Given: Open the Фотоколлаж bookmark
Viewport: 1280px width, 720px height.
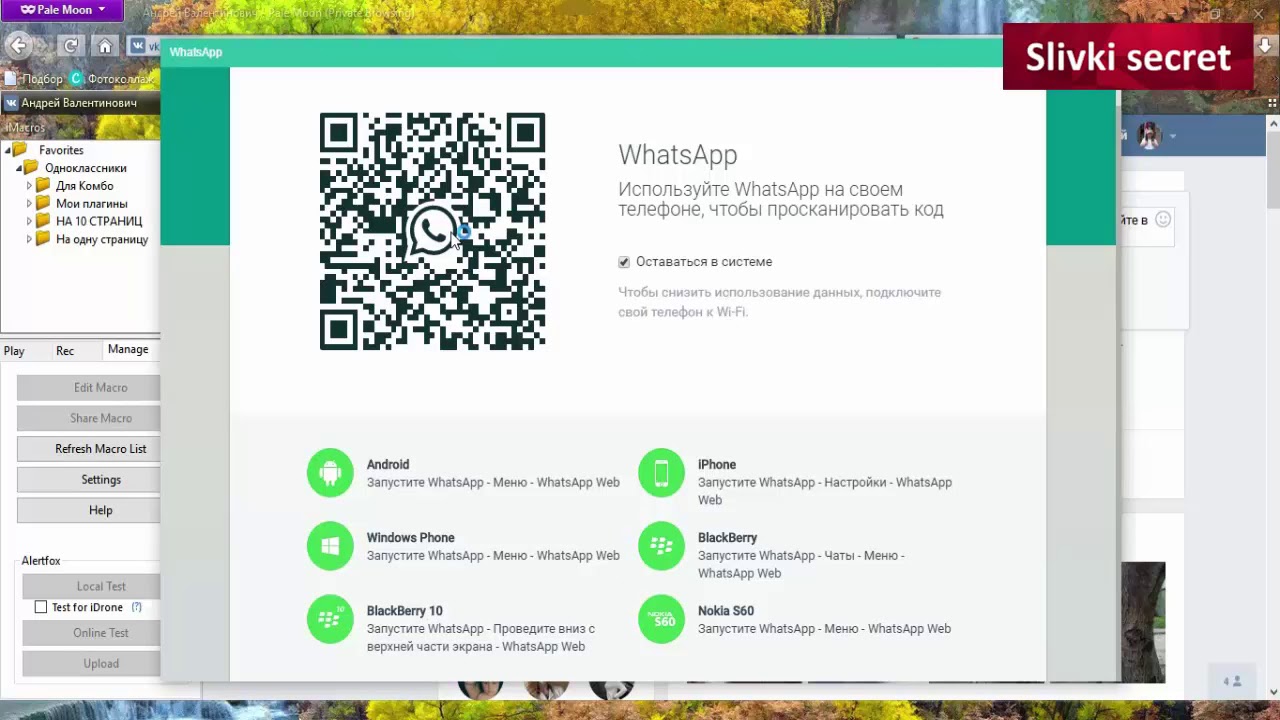Looking at the screenshot, I should (x=110, y=79).
